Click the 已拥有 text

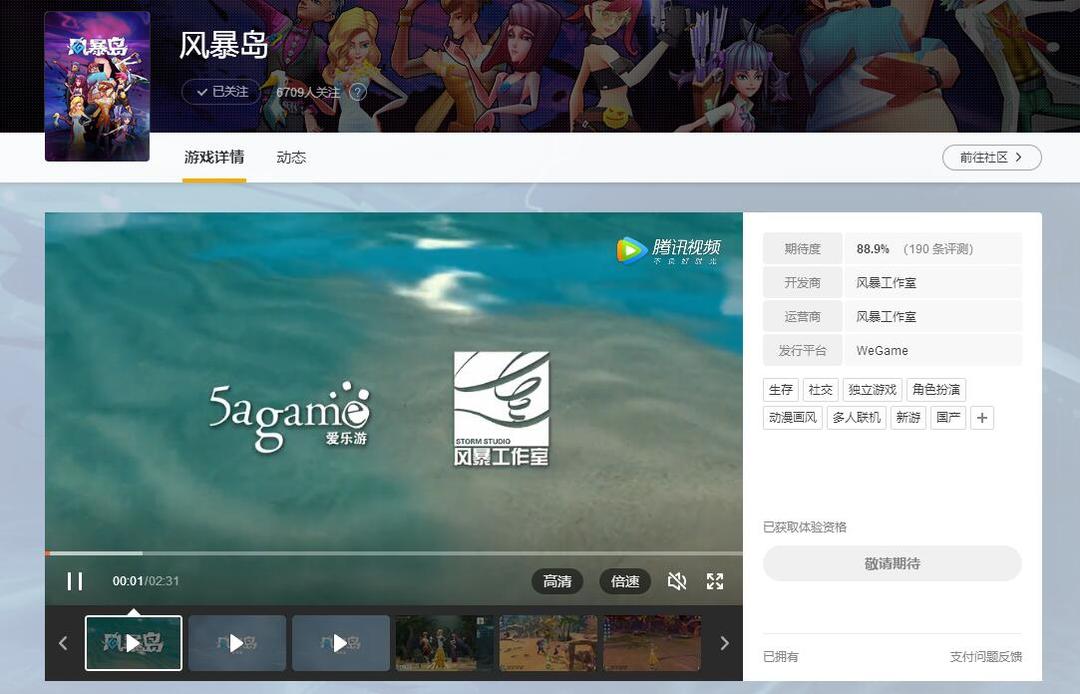[781, 657]
